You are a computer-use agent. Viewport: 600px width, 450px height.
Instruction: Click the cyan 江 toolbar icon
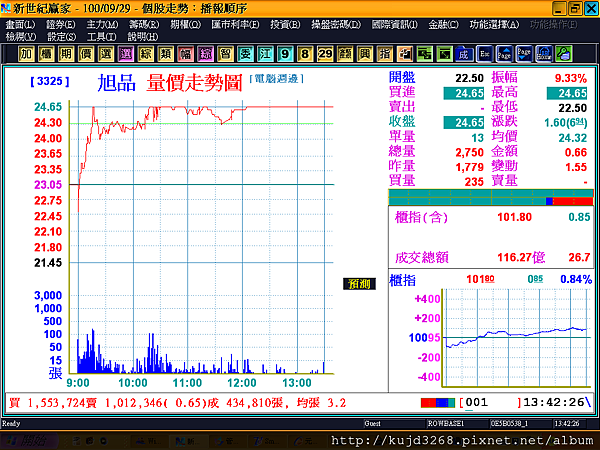click(x=265, y=54)
